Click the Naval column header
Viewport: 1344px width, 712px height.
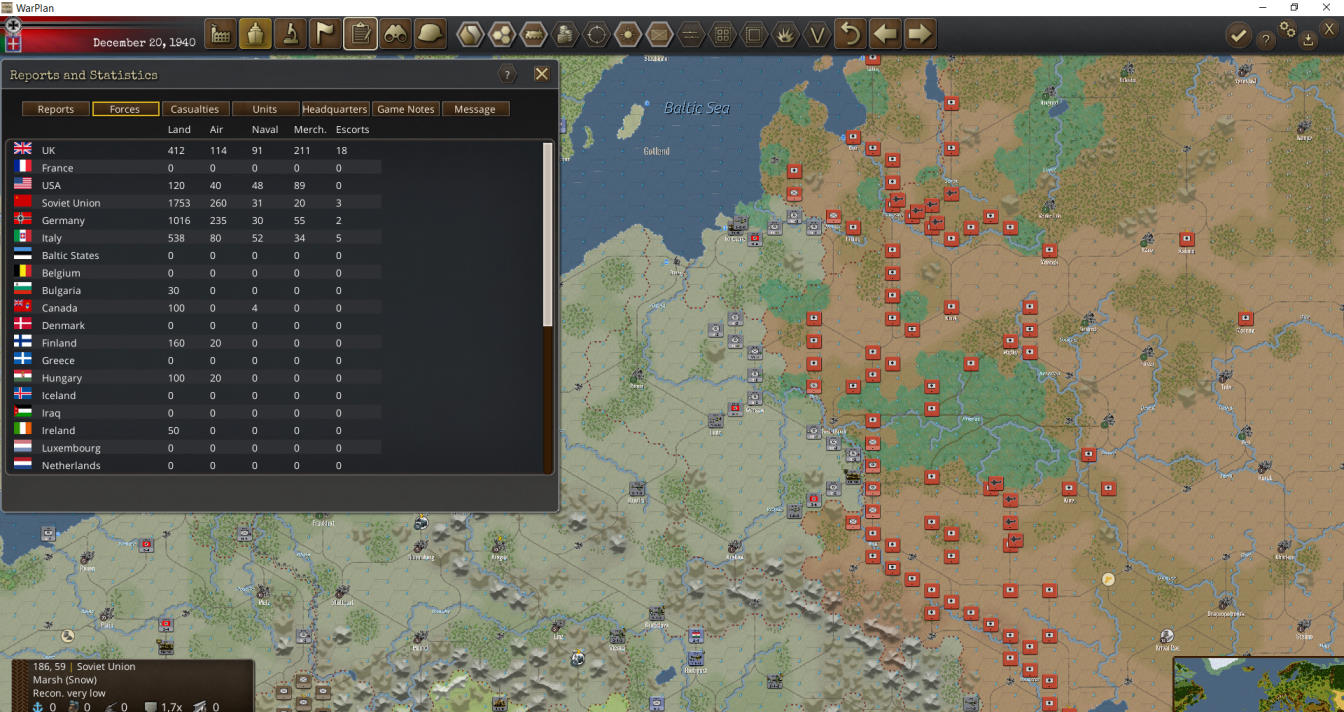[x=265, y=129]
